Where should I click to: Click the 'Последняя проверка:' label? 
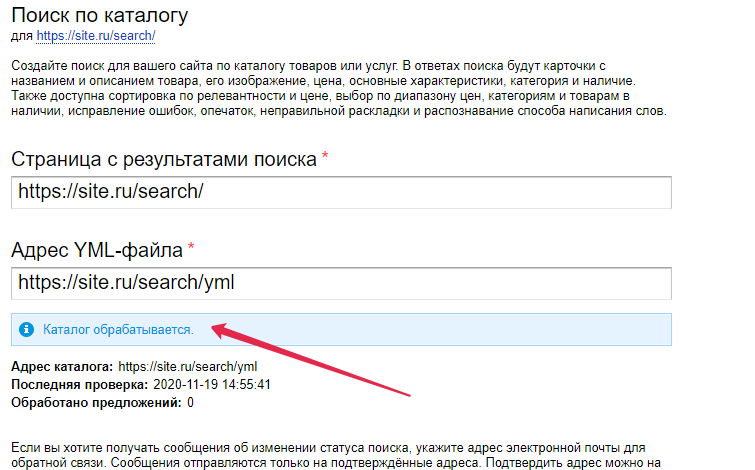79,385
